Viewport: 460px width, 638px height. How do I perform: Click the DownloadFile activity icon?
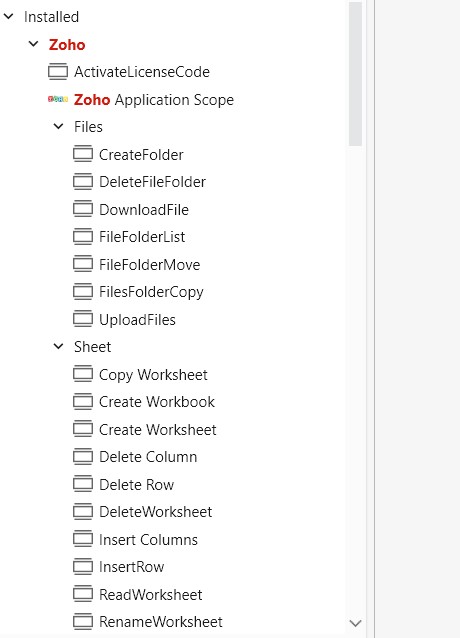pos(83,209)
